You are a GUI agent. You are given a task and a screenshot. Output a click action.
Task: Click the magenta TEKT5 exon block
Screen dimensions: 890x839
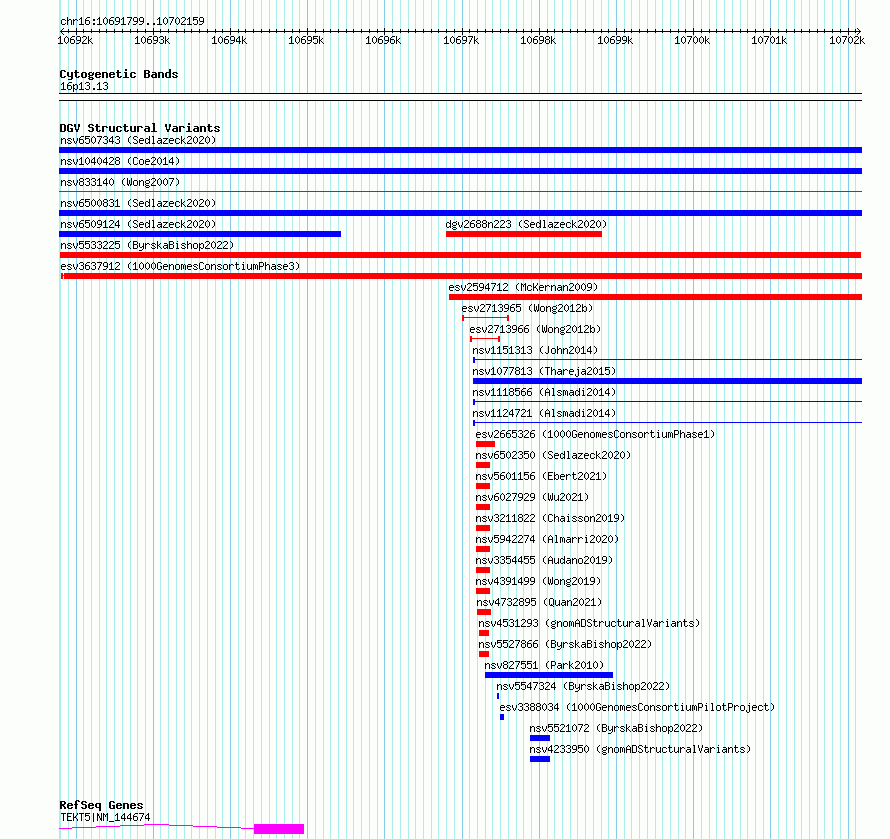pyautogui.click(x=279, y=829)
